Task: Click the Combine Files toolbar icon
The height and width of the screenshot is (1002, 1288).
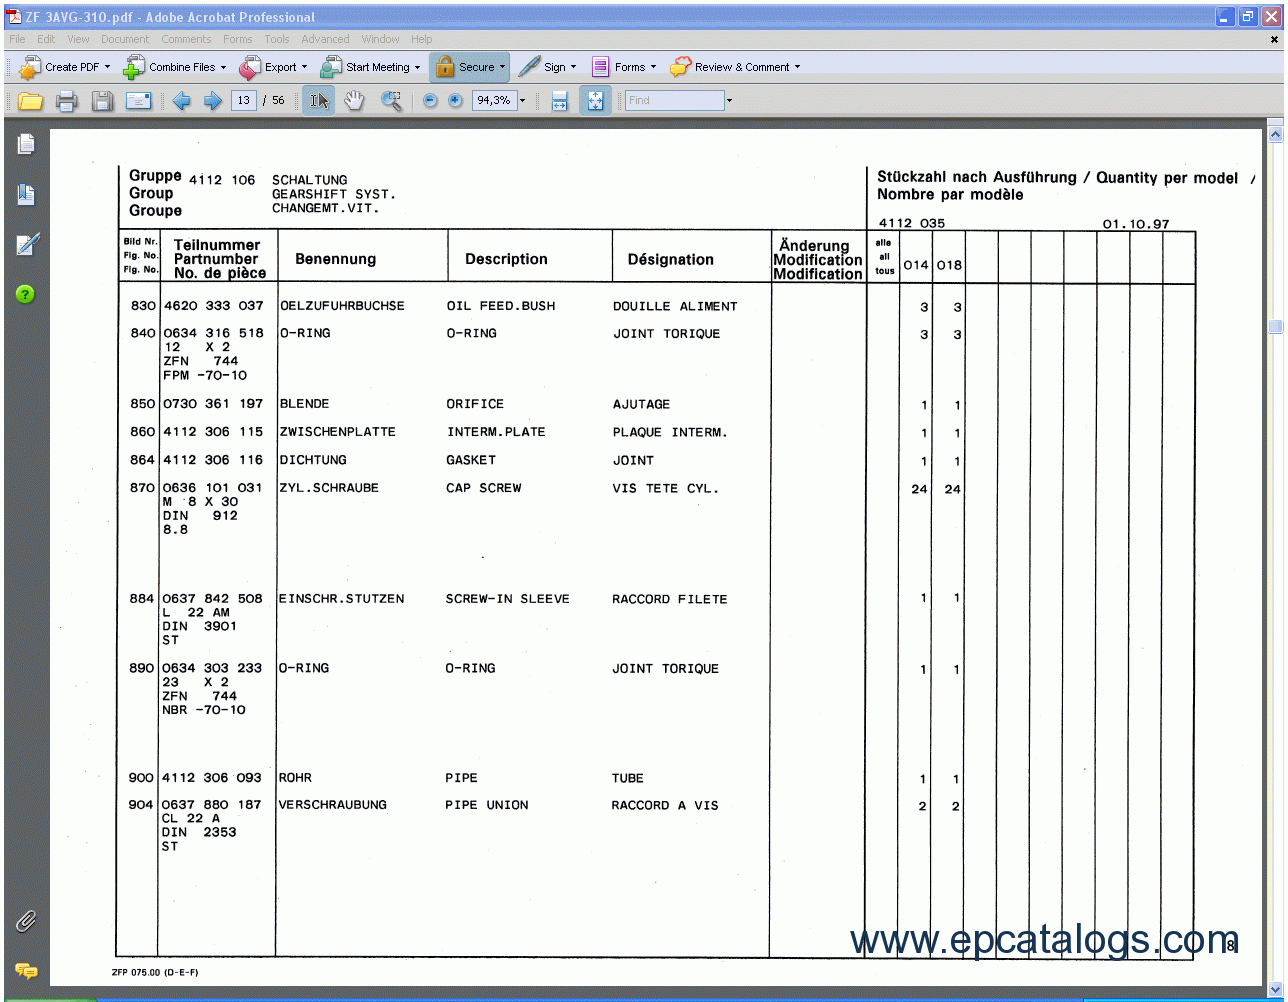Action: point(134,68)
